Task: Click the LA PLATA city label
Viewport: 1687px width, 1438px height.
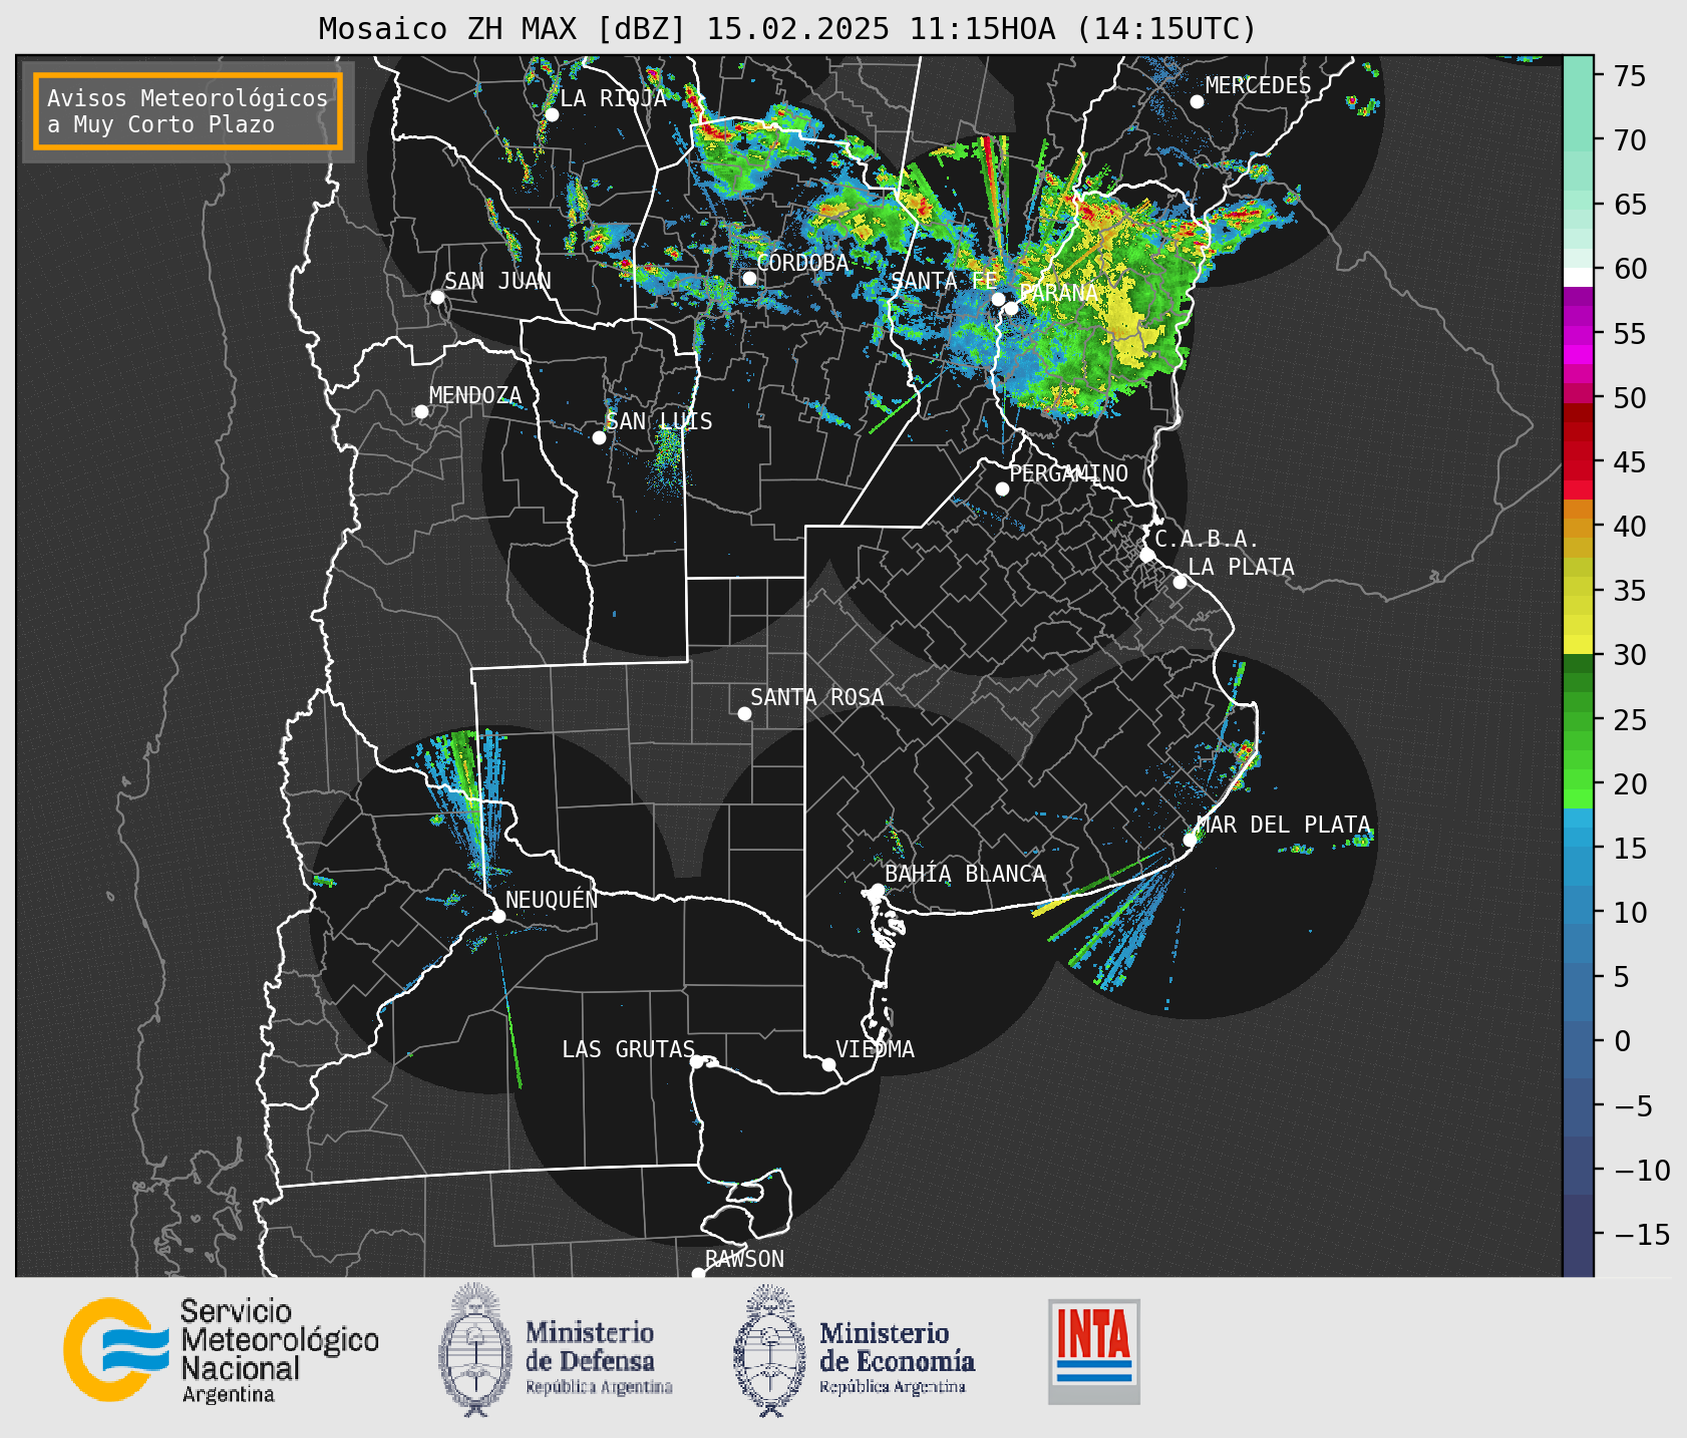Action: (x=1241, y=567)
